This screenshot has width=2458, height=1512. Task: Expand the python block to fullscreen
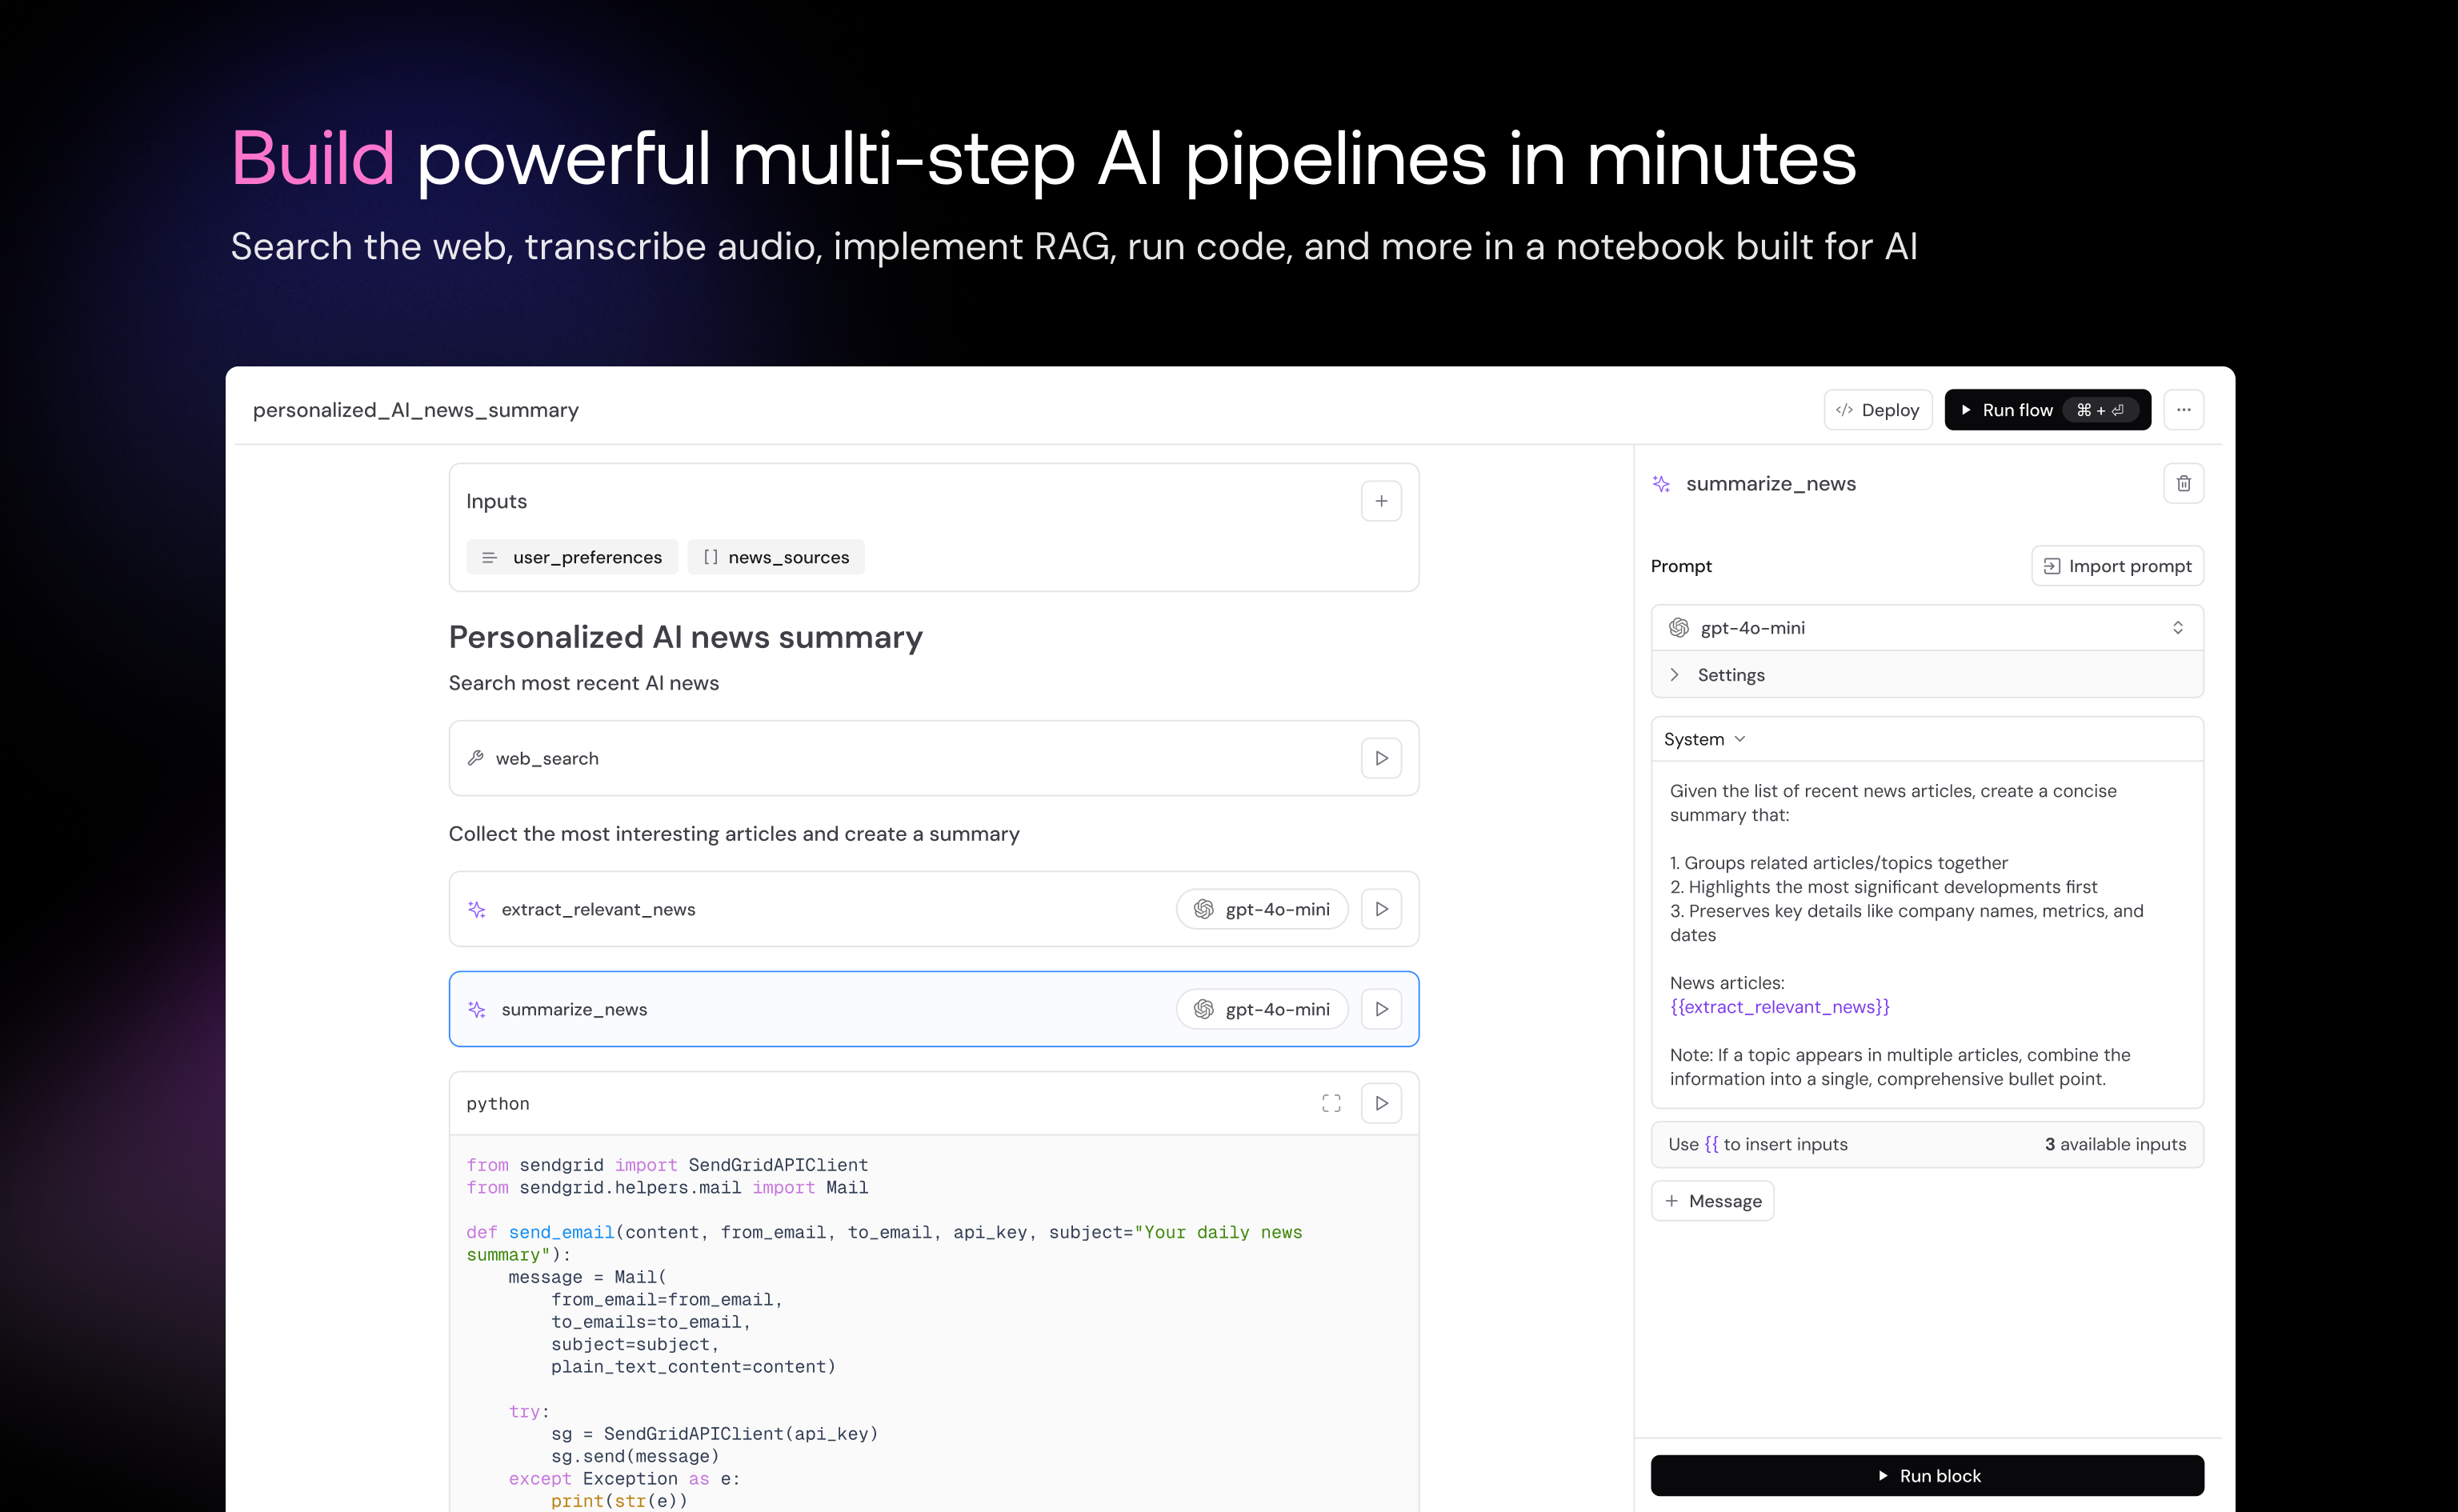point(1331,1103)
